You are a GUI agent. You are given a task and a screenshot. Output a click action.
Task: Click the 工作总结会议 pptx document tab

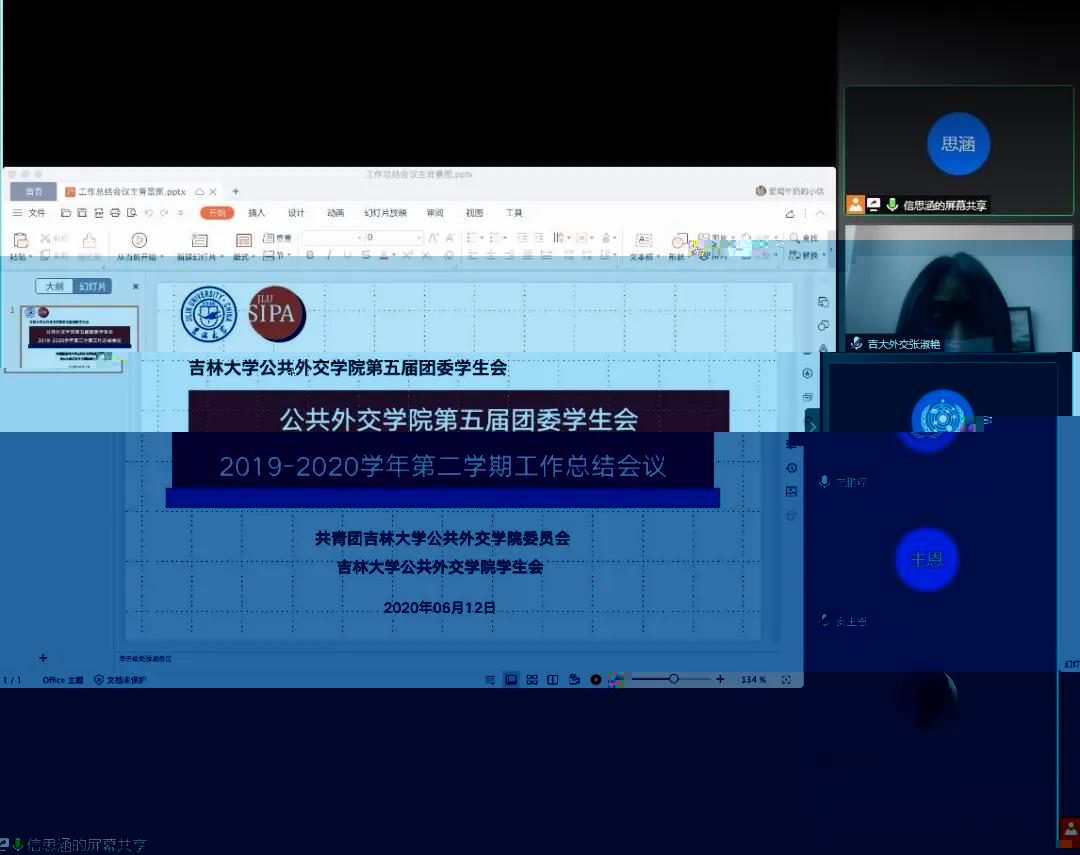click(x=141, y=192)
